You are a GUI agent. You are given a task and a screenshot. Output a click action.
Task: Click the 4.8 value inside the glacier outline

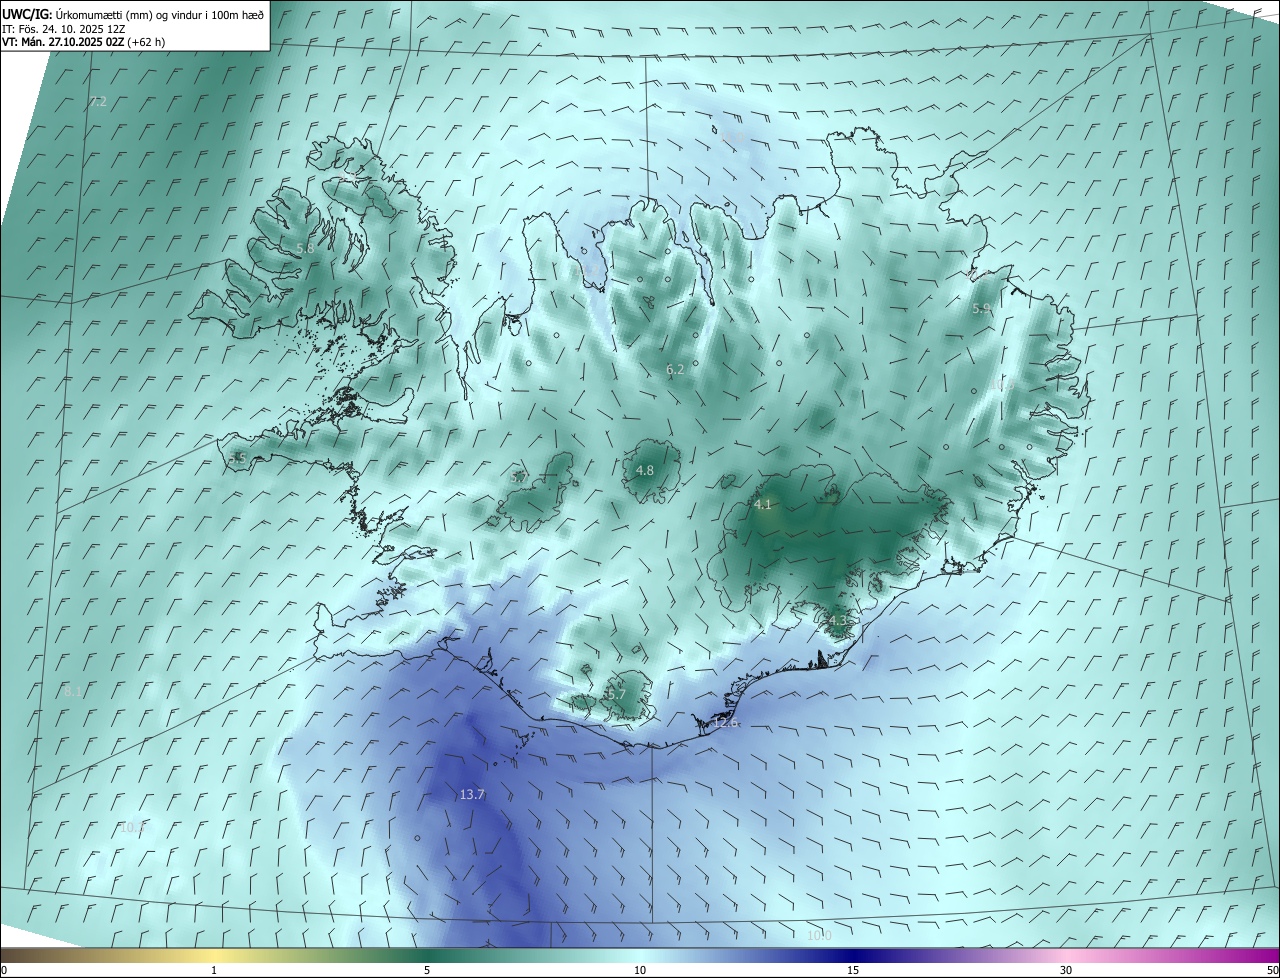[645, 471]
